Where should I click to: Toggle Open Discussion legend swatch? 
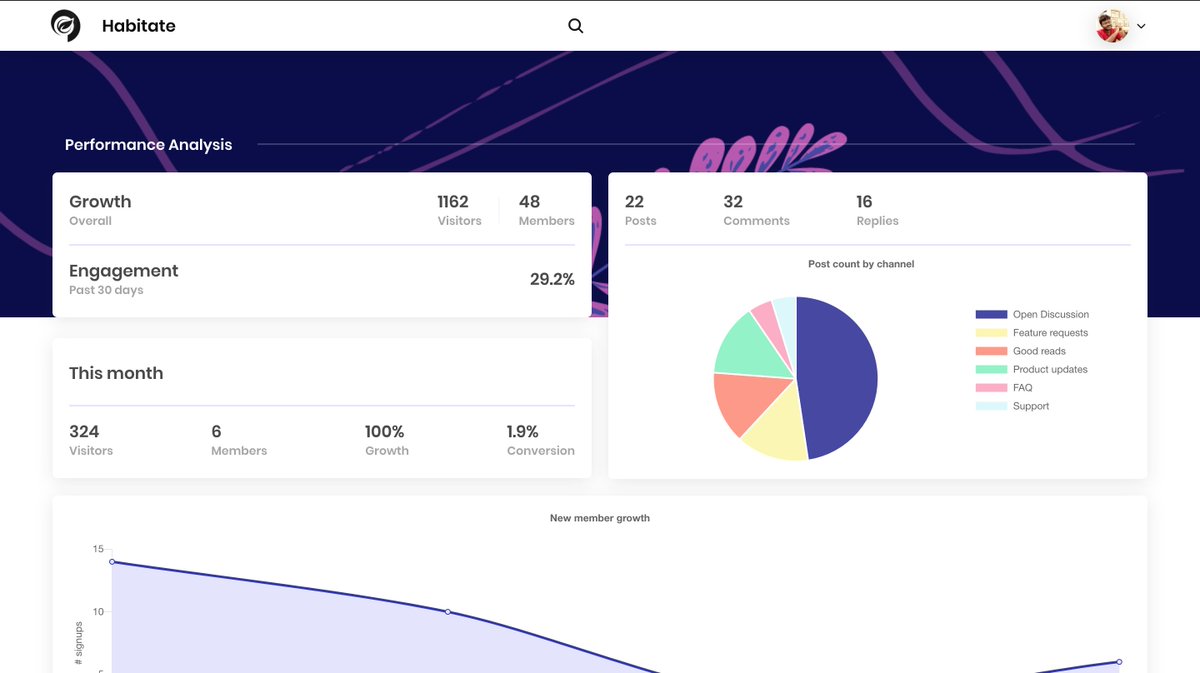coord(991,314)
